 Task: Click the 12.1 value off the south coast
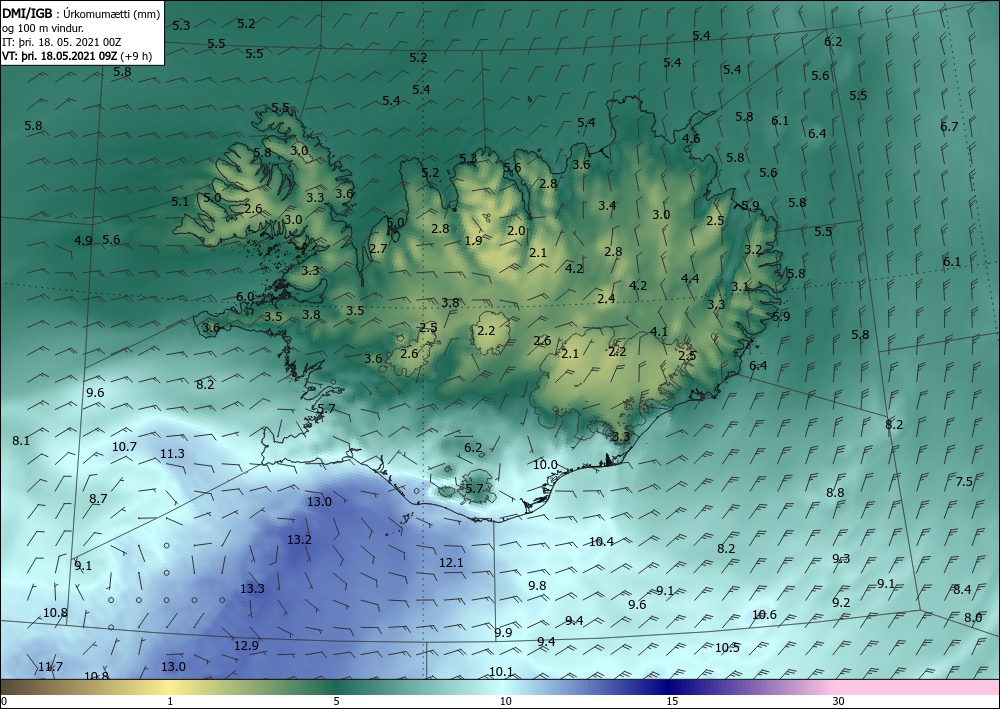(451, 563)
